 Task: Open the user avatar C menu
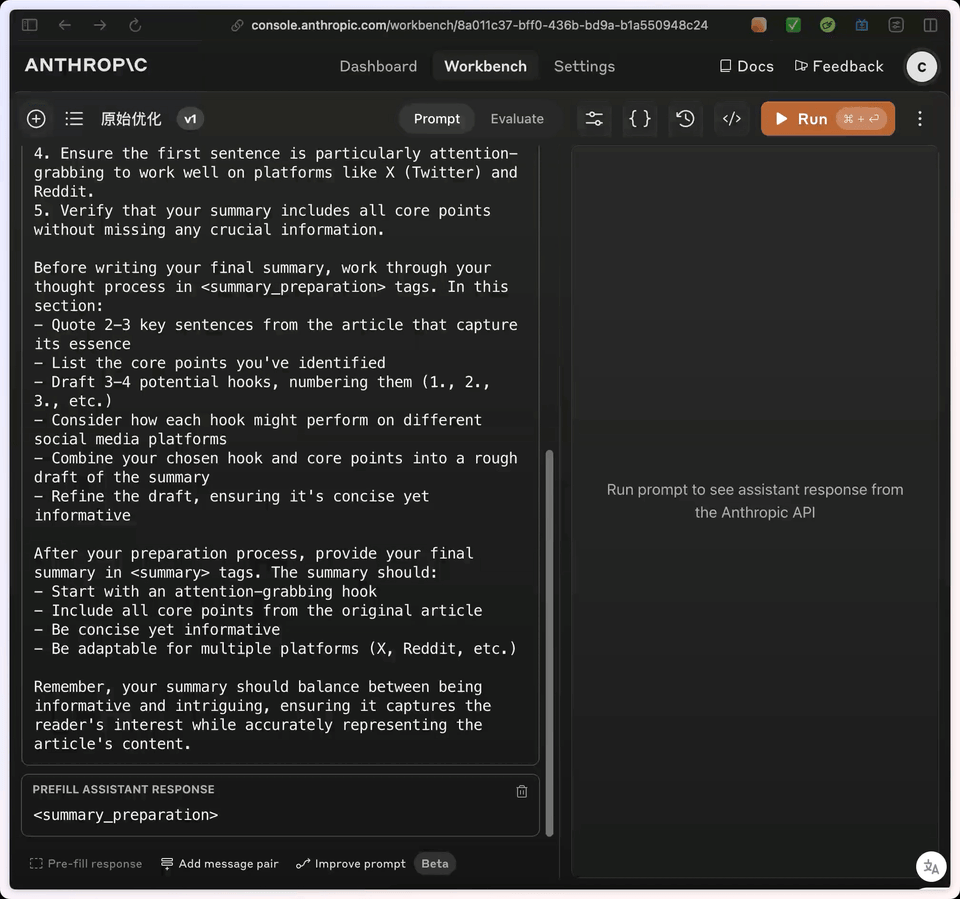[921, 67]
